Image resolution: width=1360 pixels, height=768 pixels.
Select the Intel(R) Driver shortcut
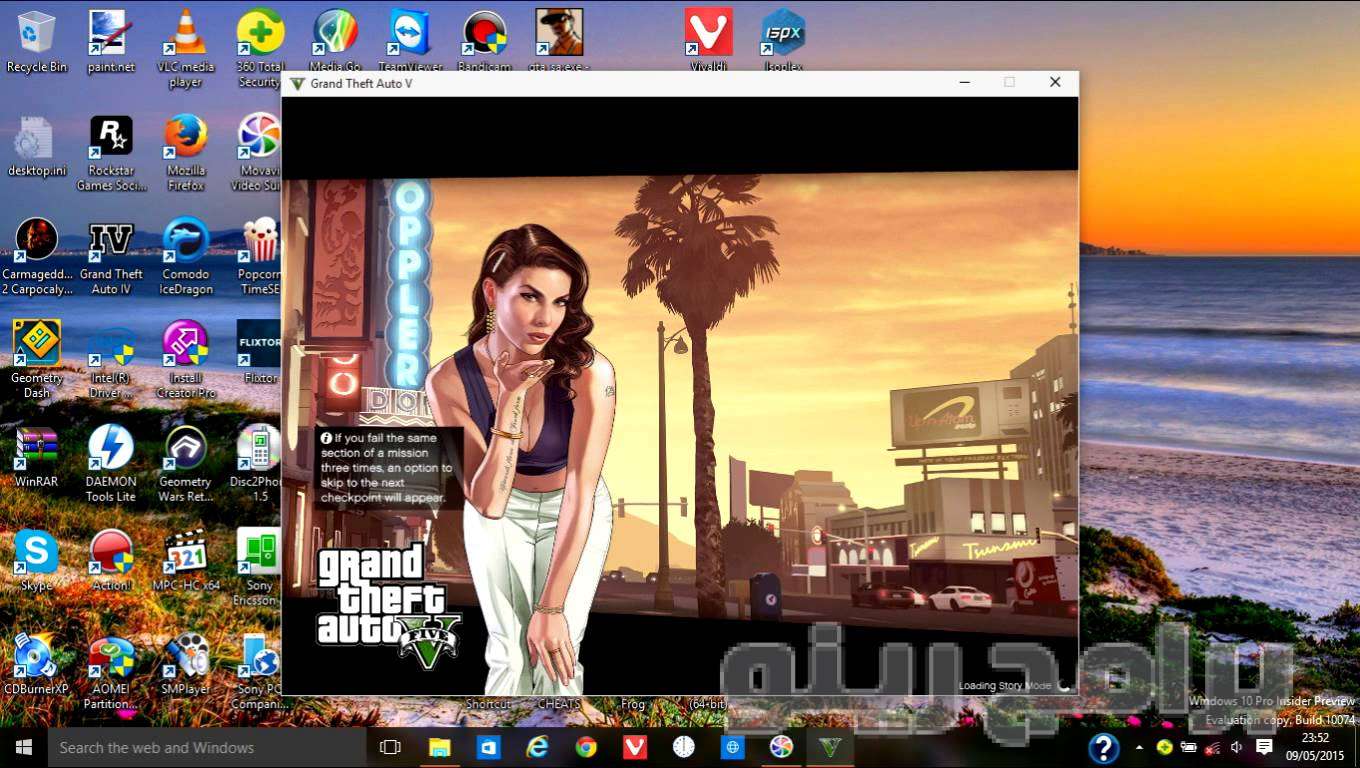coord(111,359)
